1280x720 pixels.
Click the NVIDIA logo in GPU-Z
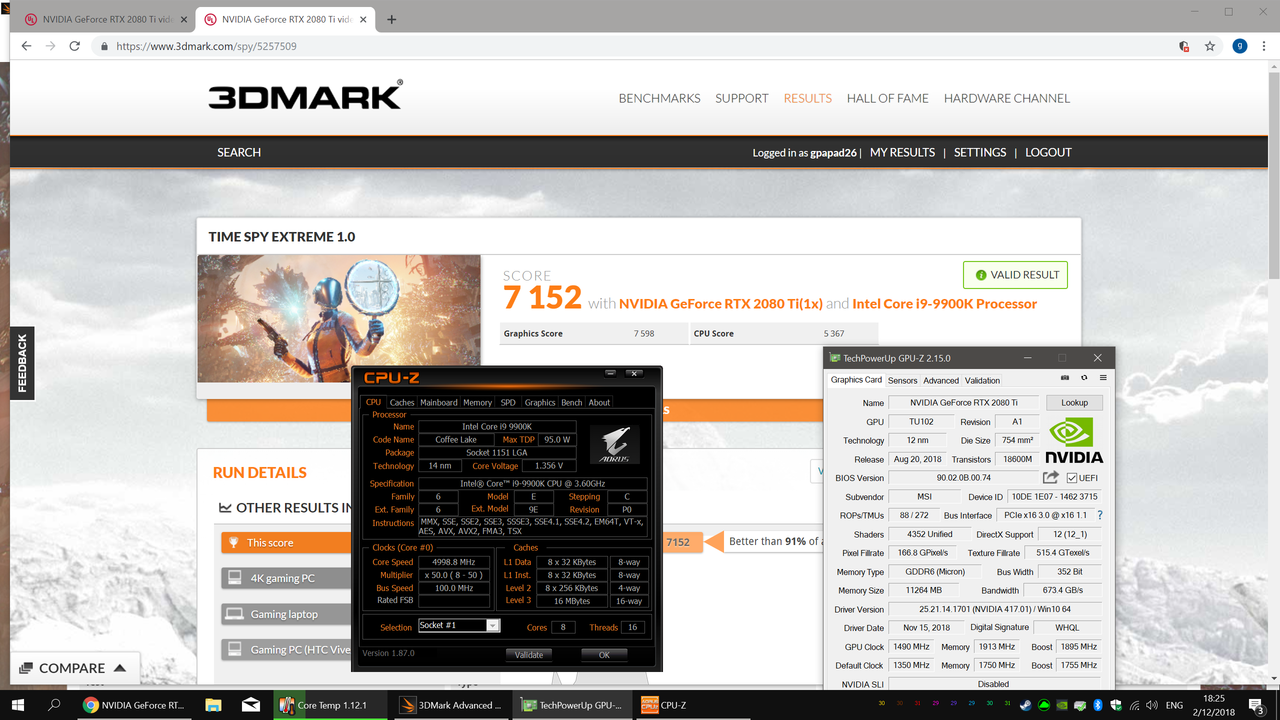(x=1075, y=441)
